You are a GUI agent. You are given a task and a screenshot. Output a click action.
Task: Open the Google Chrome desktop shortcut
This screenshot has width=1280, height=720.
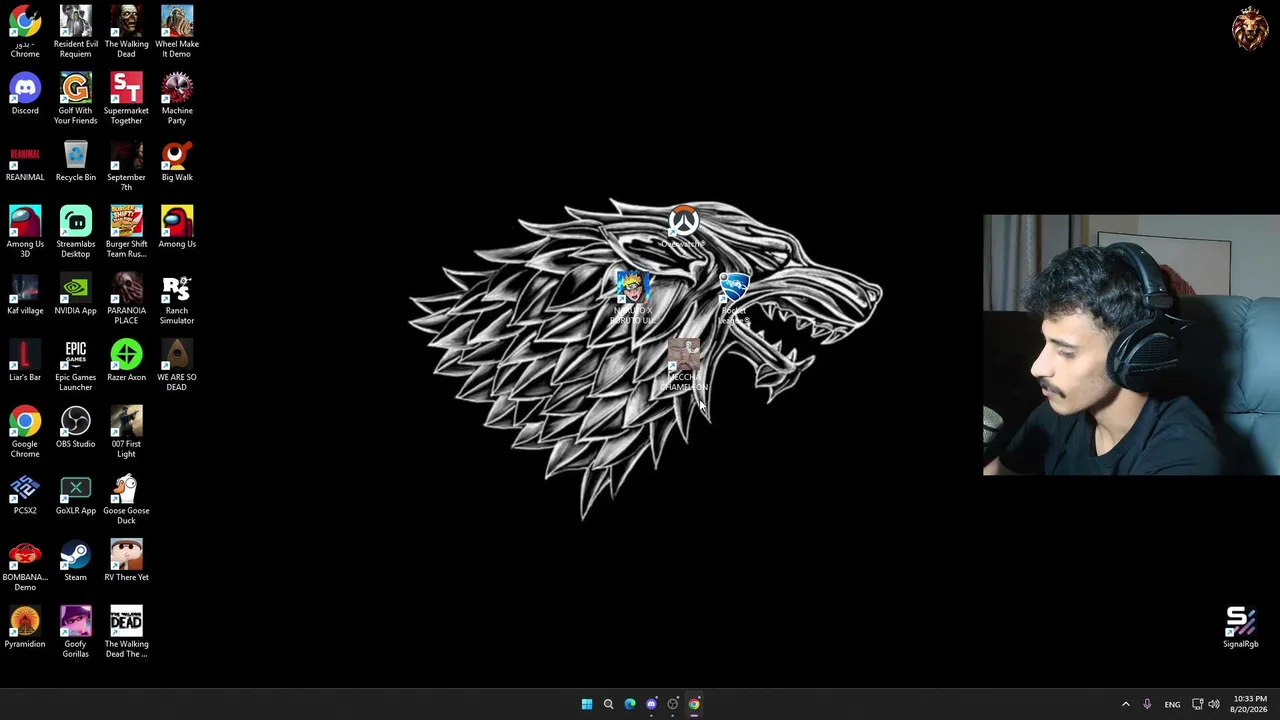(25, 433)
